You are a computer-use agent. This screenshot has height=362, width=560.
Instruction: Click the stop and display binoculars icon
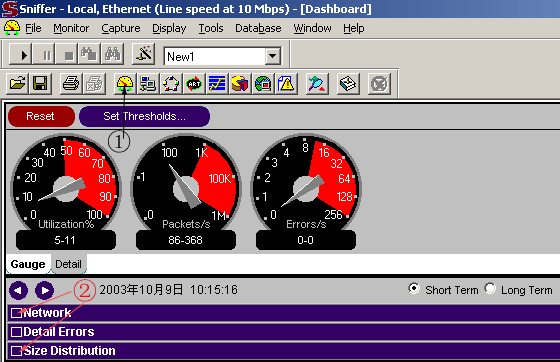(x=90, y=55)
